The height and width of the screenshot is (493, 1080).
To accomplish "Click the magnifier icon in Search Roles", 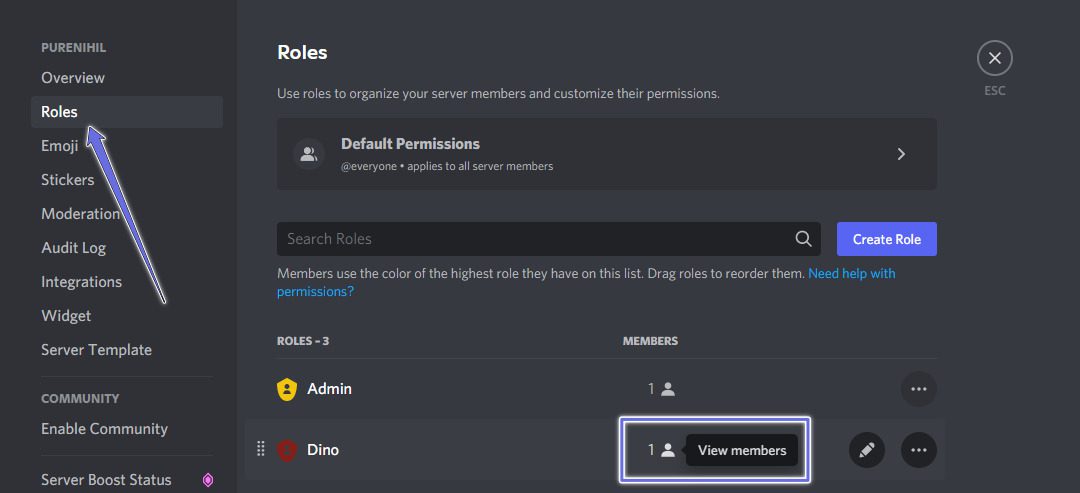I will (x=803, y=239).
